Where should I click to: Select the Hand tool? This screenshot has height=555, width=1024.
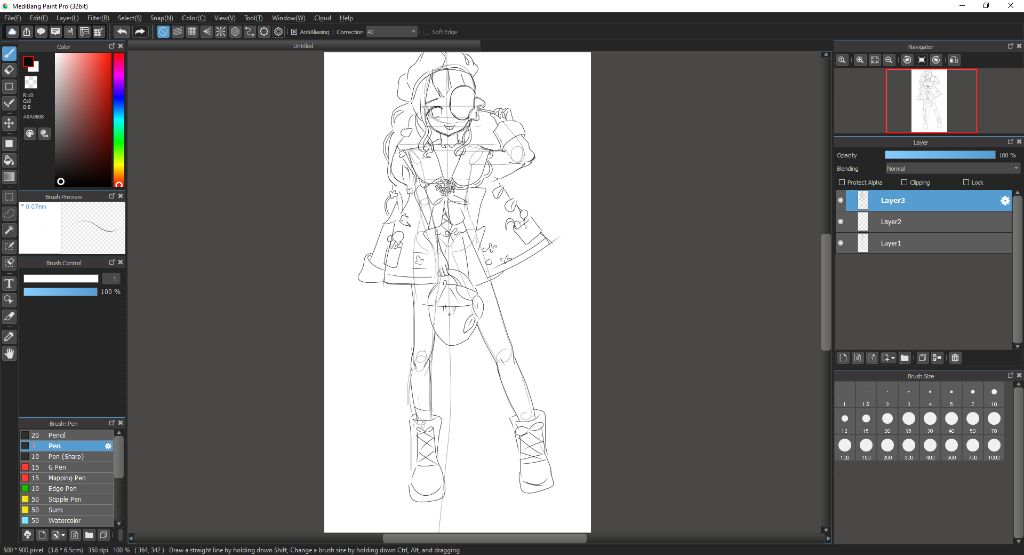click(x=9, y=353)
